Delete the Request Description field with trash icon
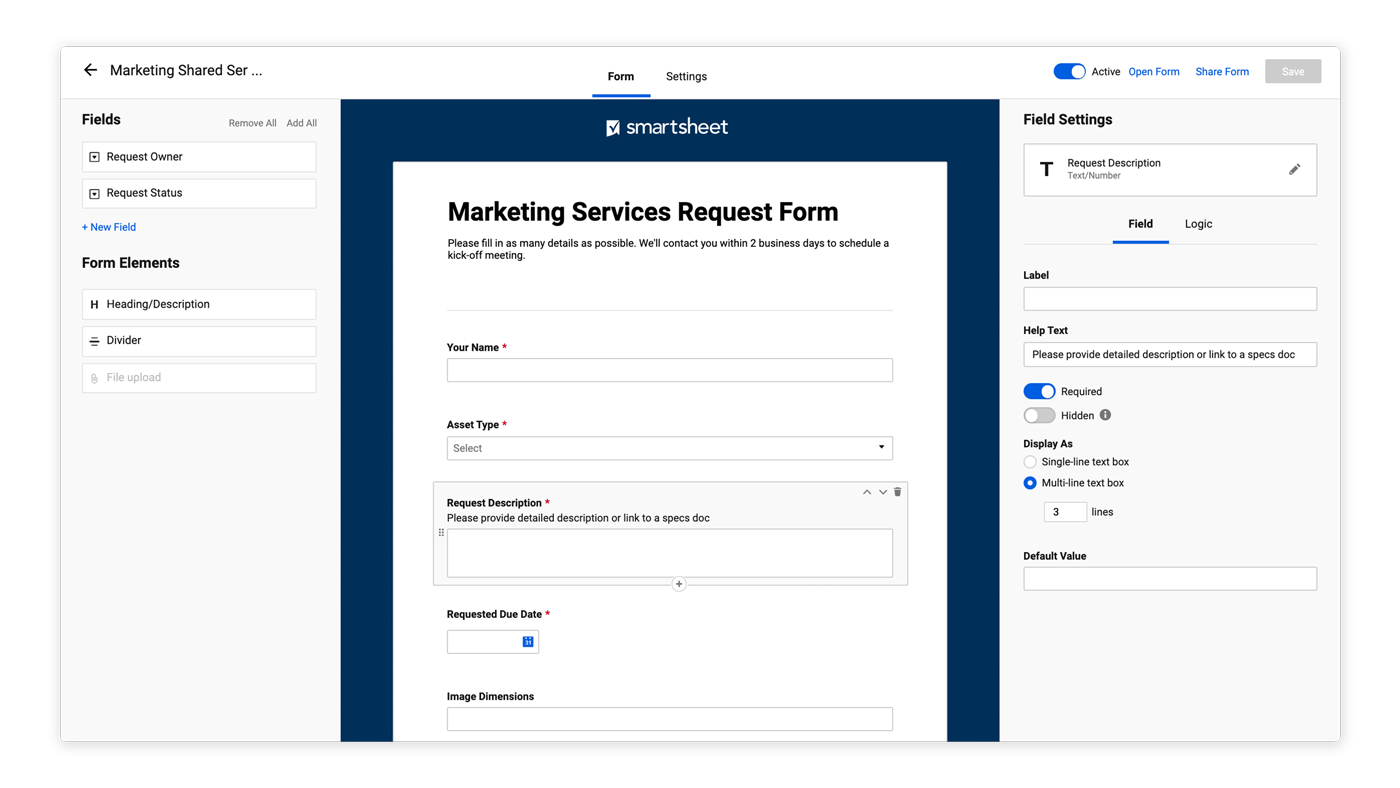Viewport: 1400px width, 788px height. click(898, 492)
